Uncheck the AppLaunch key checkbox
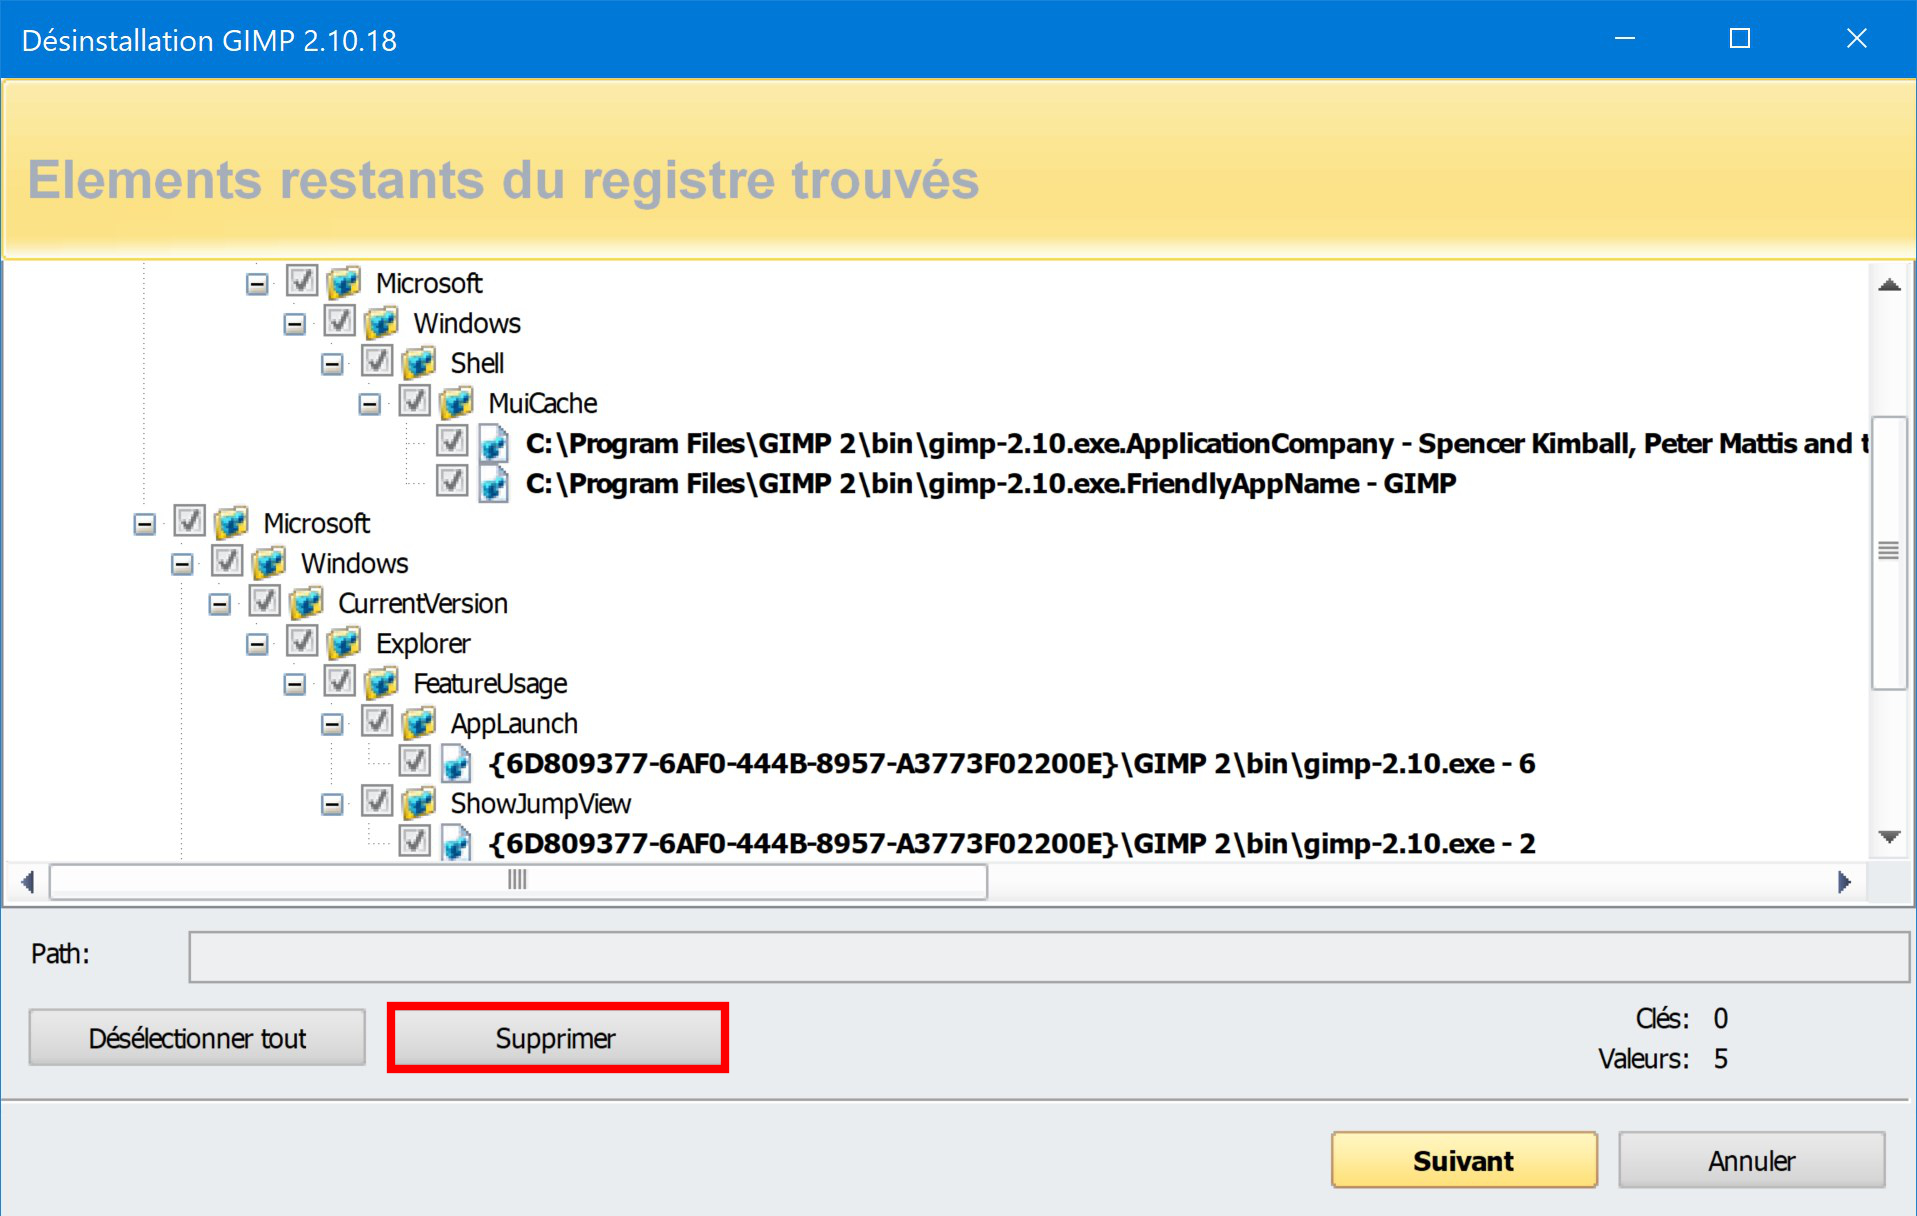 [x=377, y=721]
